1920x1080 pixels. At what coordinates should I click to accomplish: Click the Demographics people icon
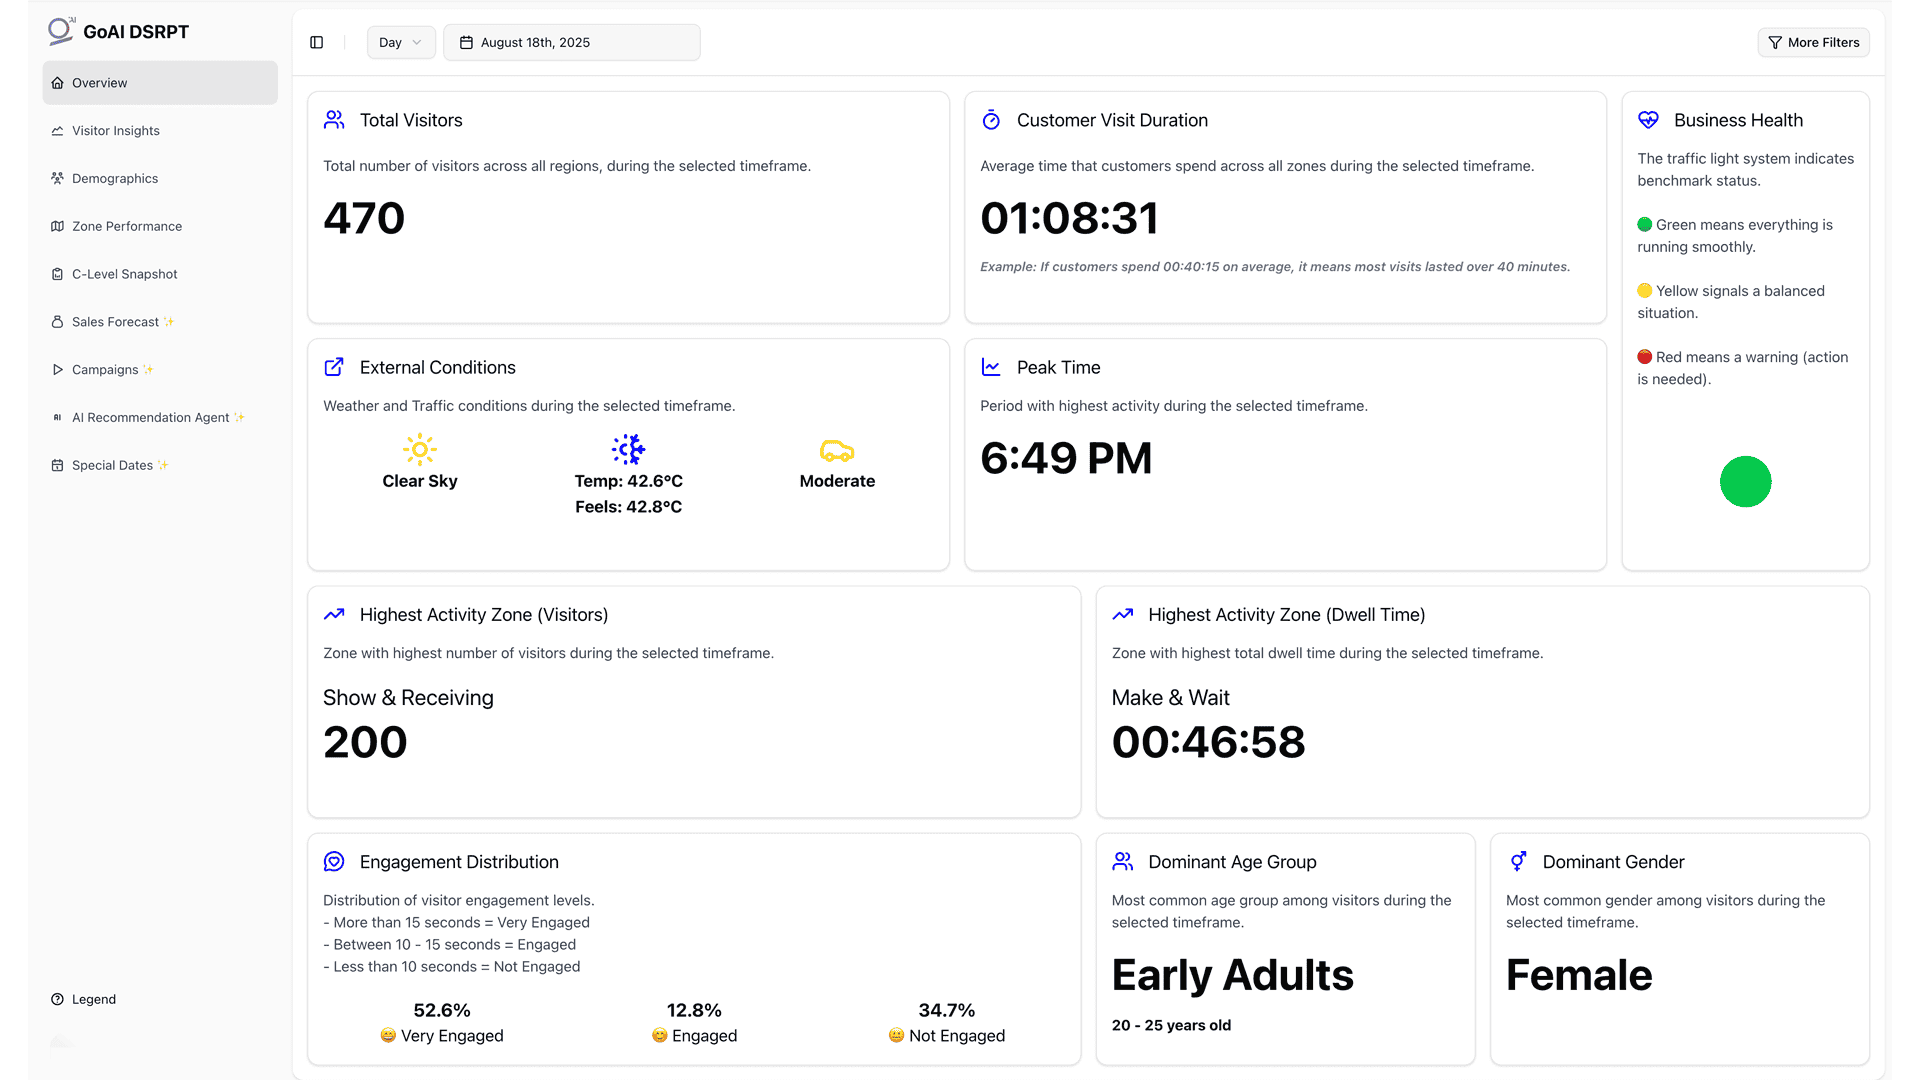[57, 179]
